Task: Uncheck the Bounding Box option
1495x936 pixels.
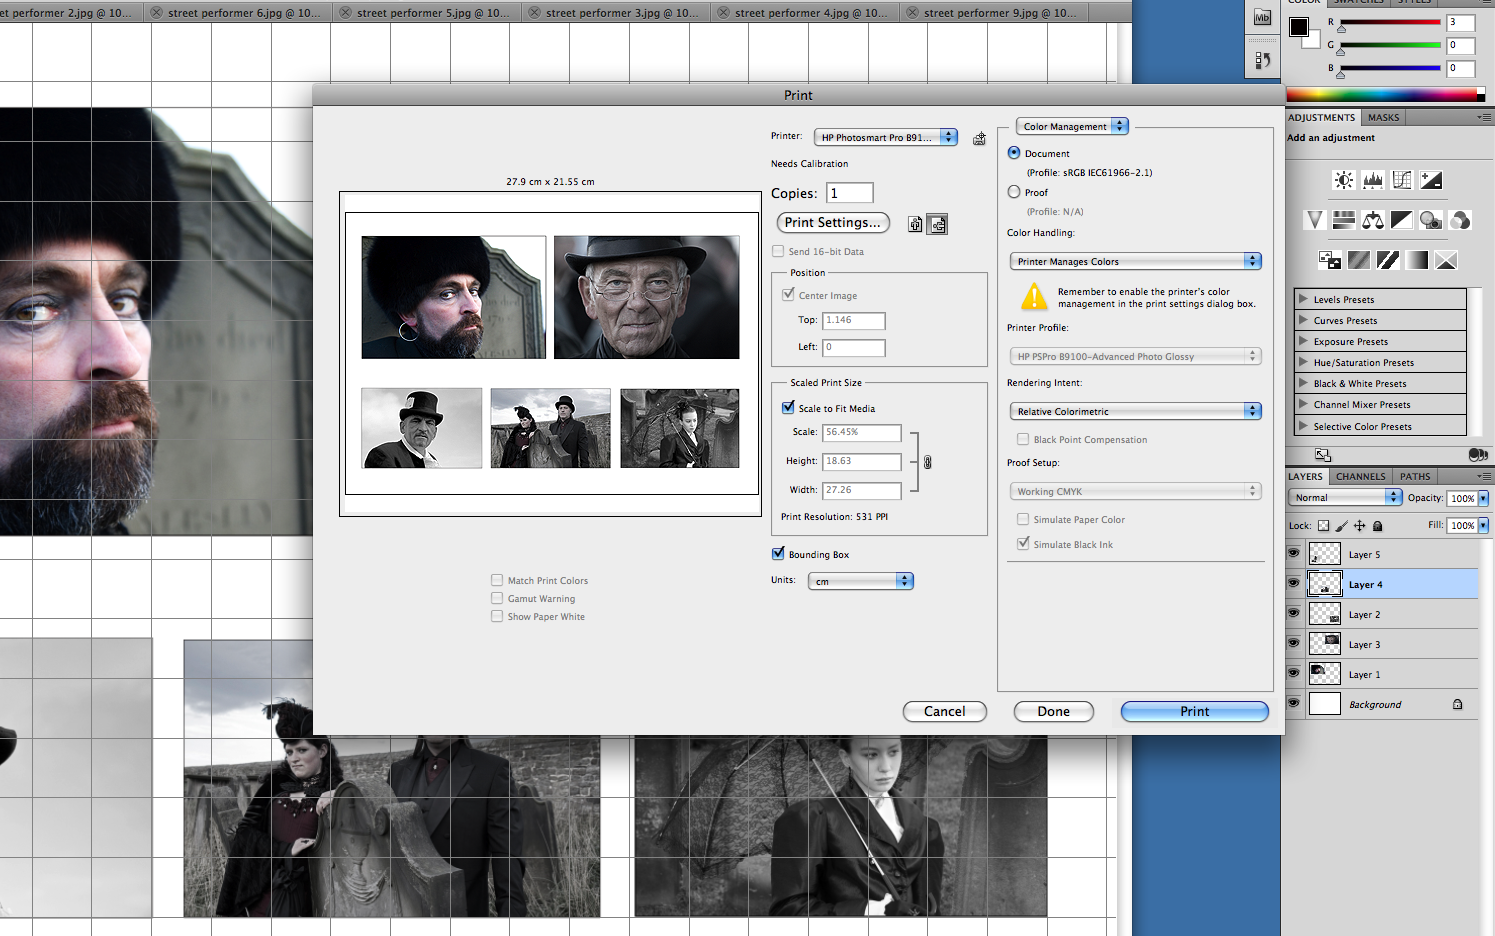Action: tap(778, 553)
